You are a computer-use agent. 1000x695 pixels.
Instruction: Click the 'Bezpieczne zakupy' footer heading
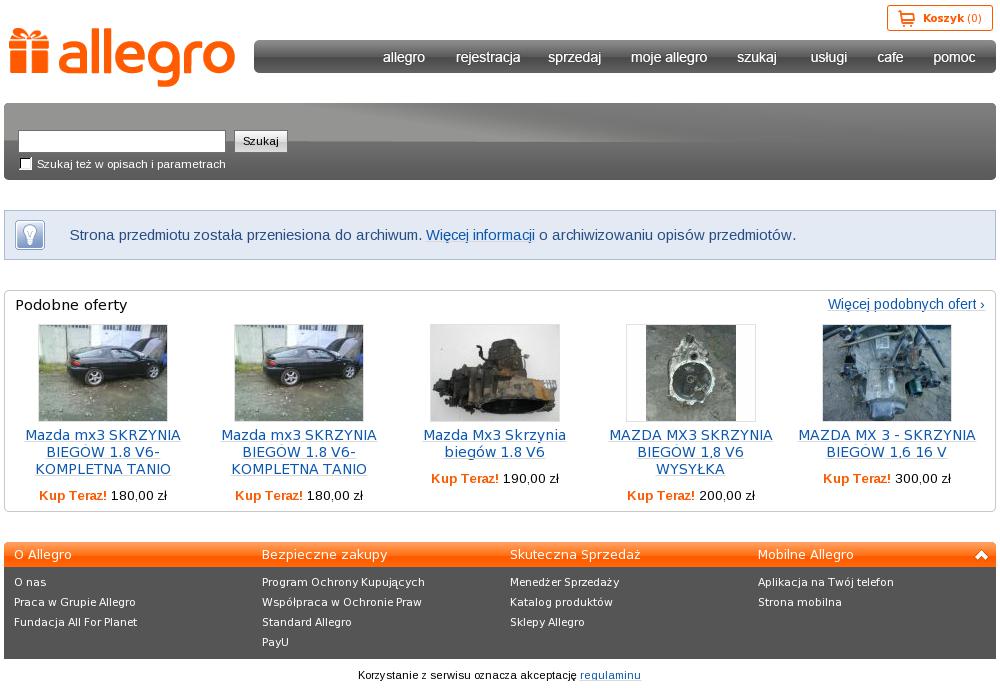tap(325, 555)
